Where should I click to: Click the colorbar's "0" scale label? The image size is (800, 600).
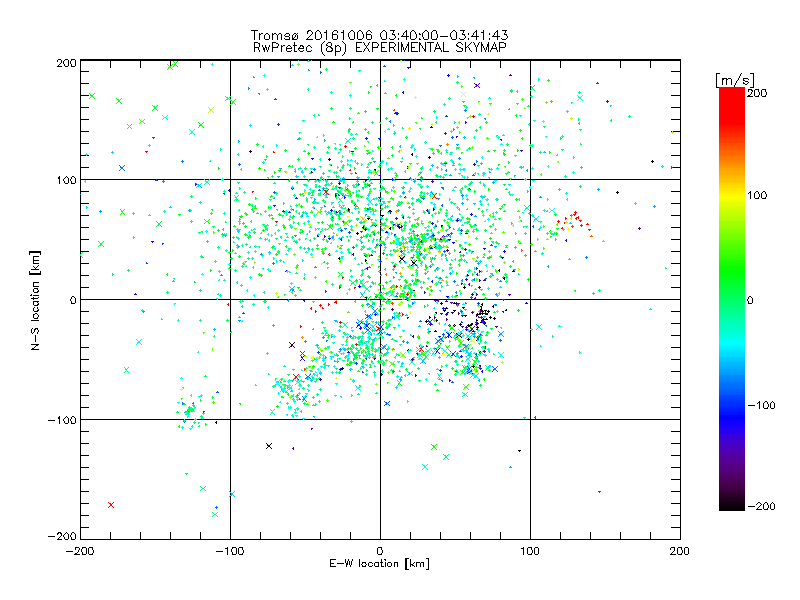point(750,300)
